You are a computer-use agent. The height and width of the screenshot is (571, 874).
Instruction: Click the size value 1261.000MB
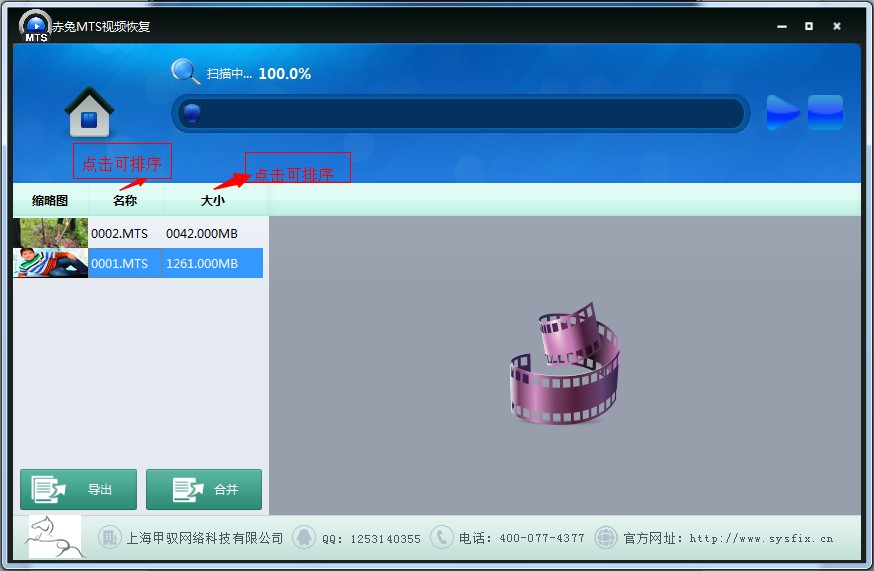coord(202,263)
